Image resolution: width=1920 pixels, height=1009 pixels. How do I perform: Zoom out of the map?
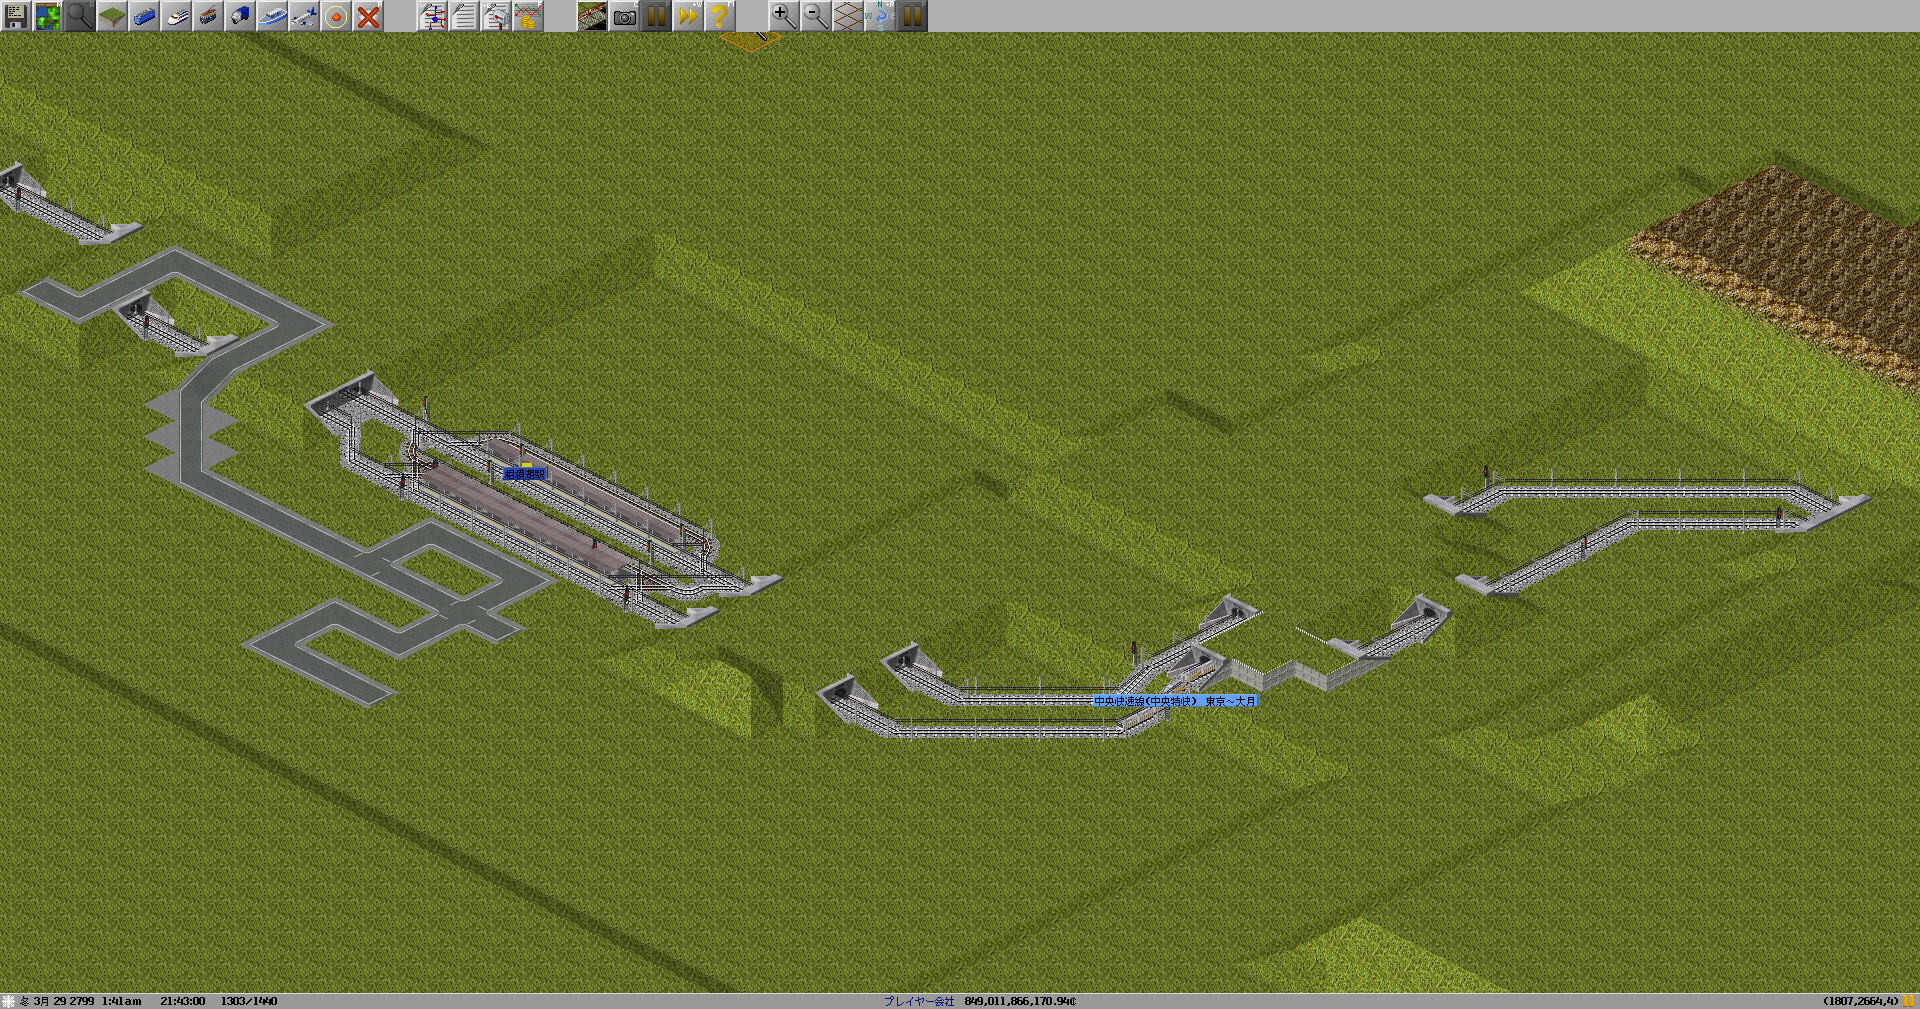click(x=816, y=16)
